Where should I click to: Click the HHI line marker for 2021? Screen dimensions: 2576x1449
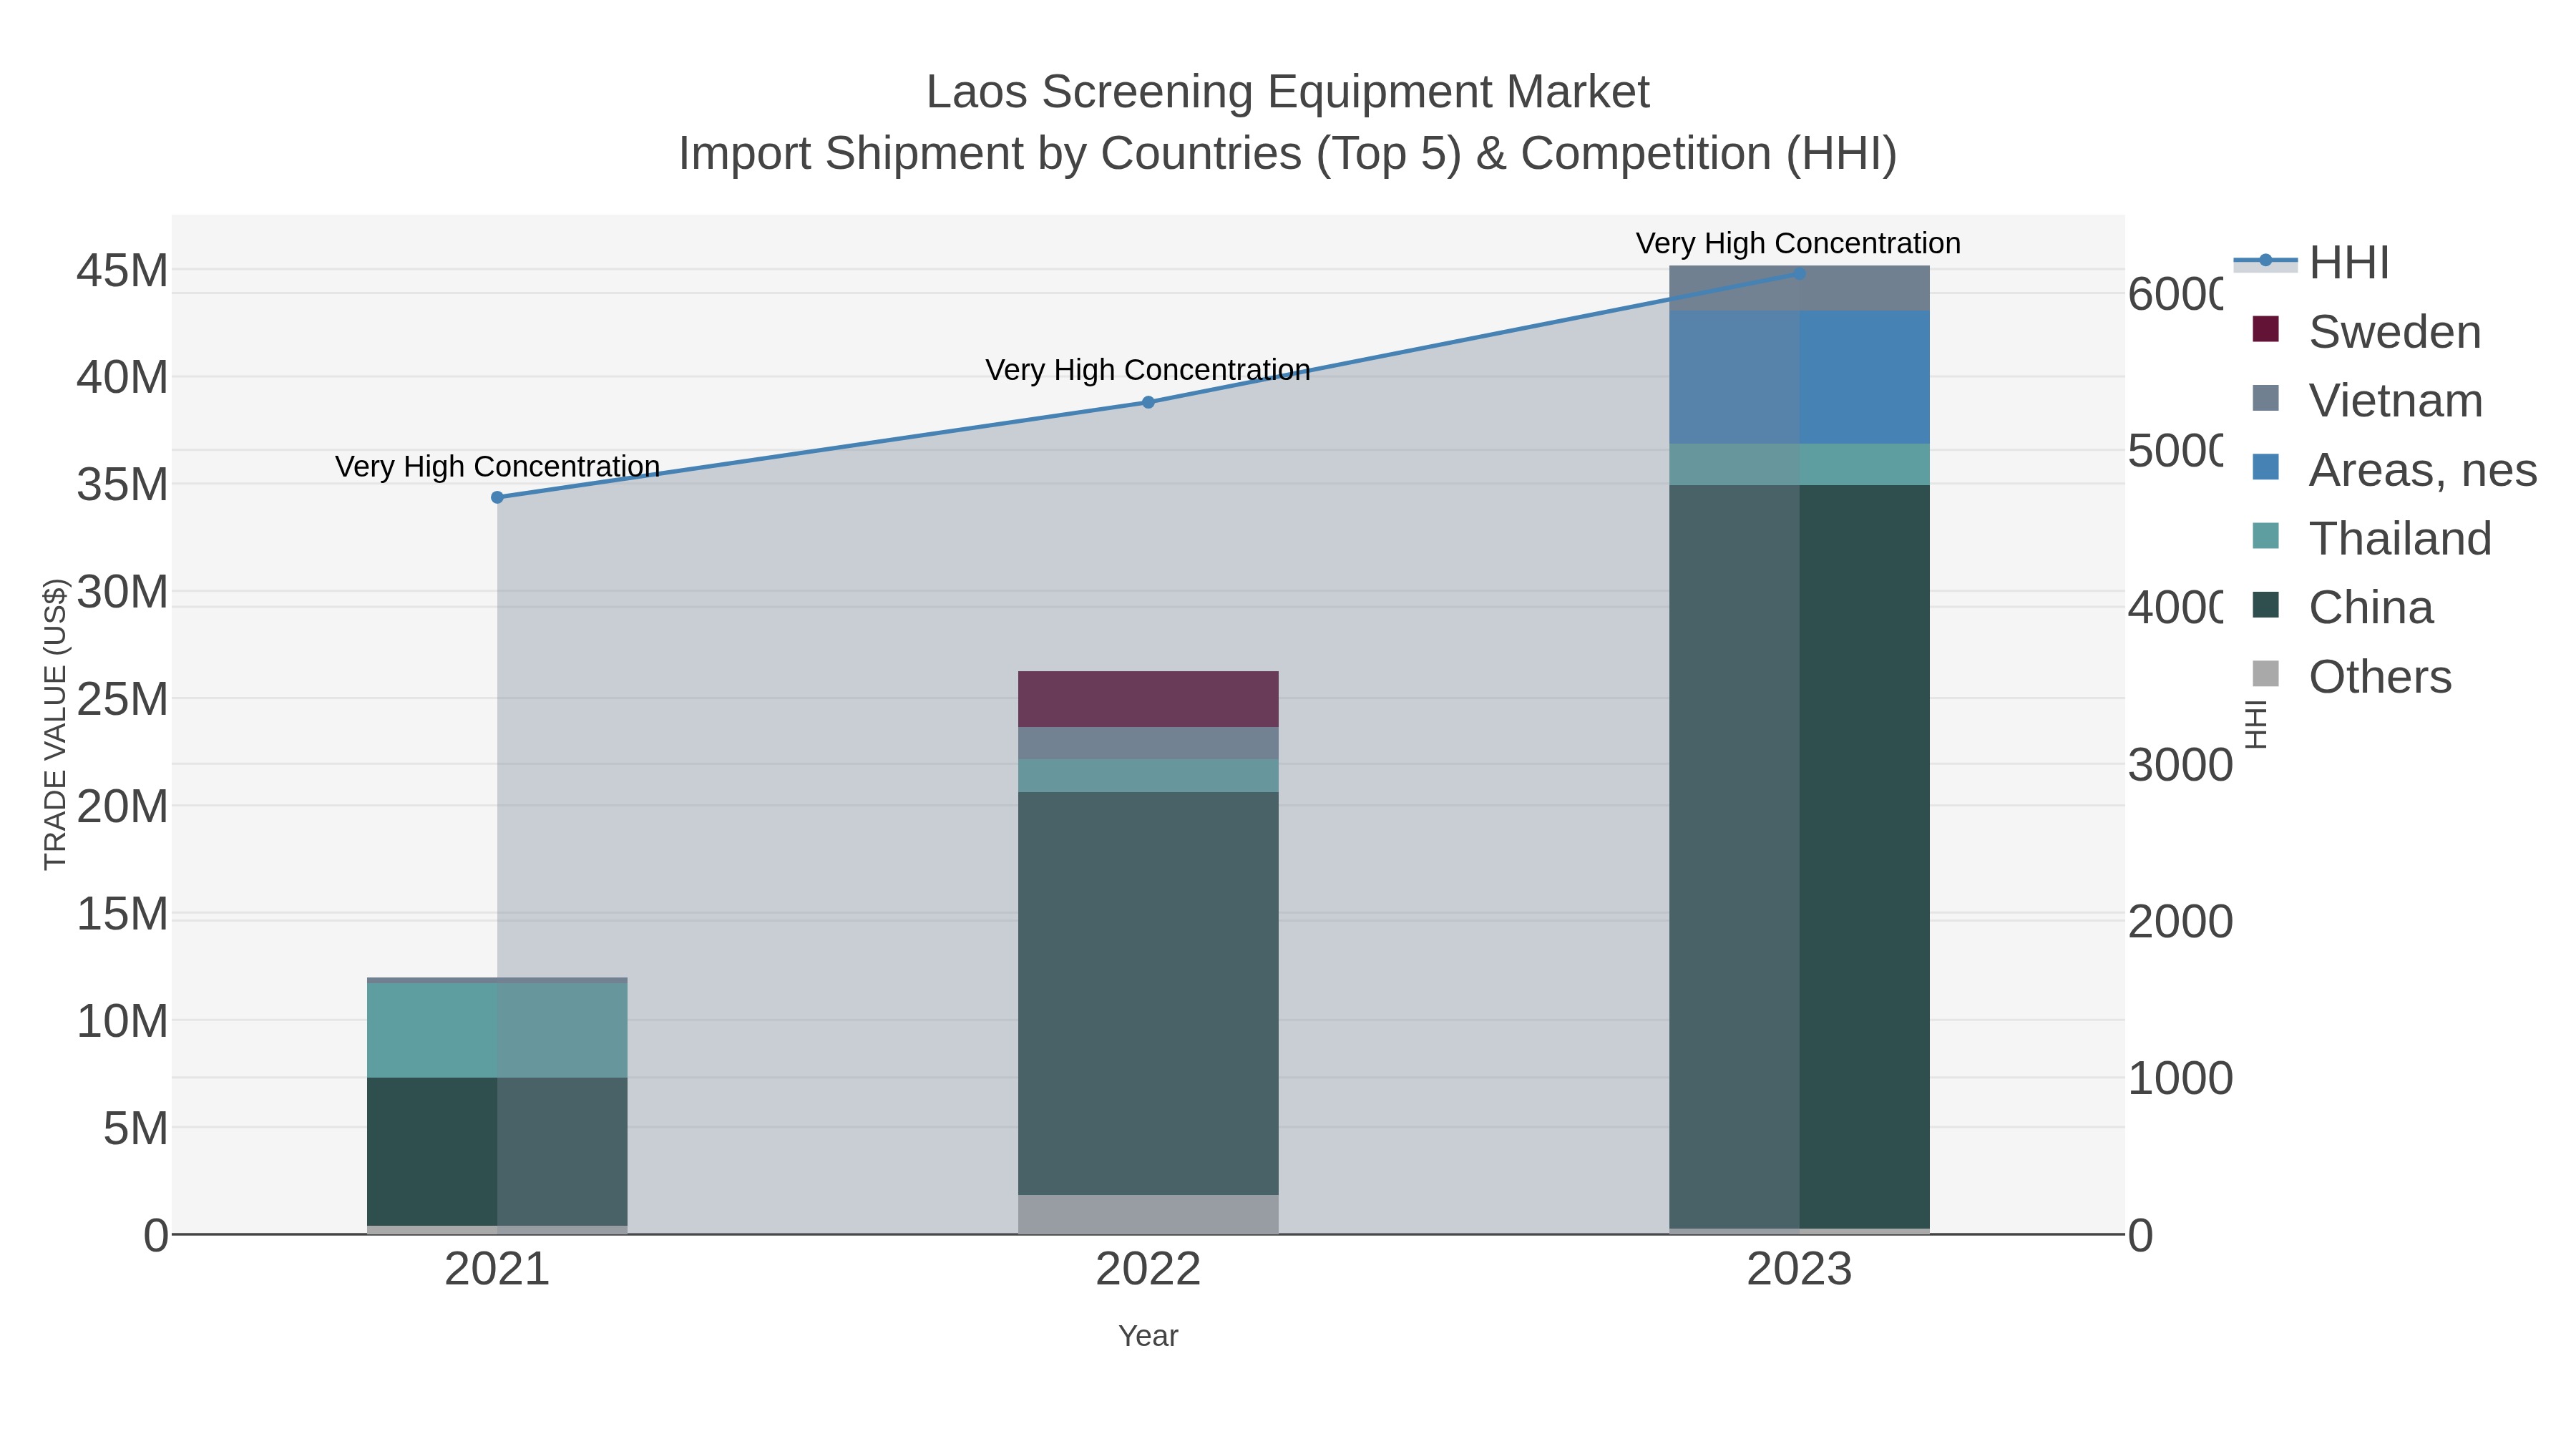(x=497, y=497)
